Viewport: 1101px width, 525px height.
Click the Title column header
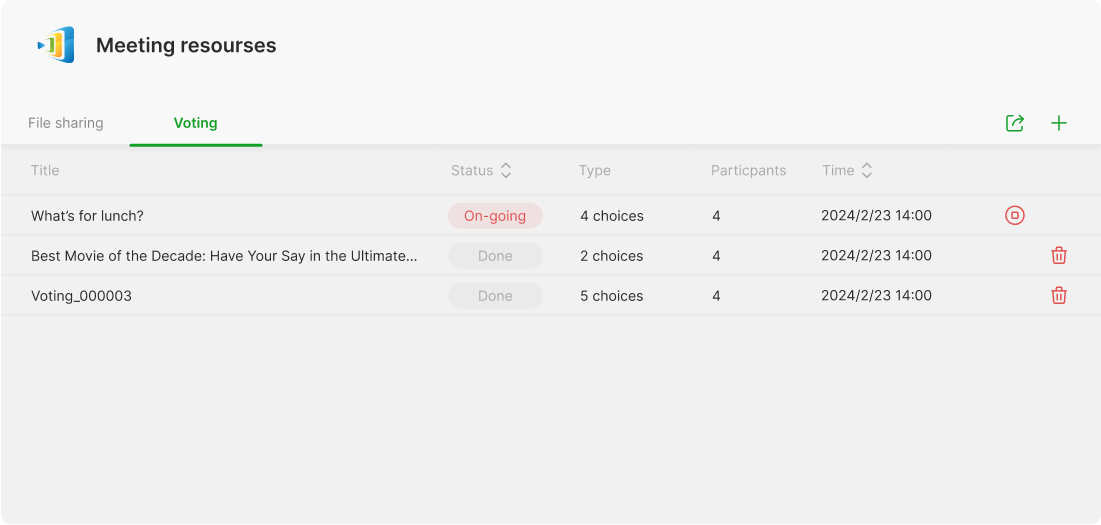click(45, 171)
